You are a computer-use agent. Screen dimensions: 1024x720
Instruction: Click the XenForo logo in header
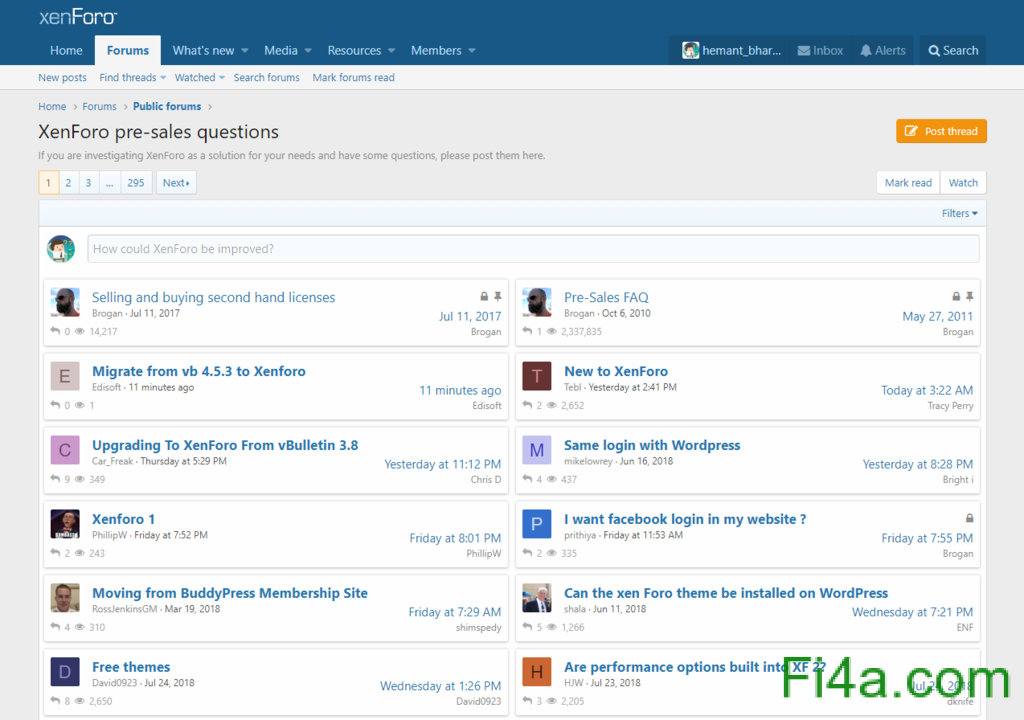[78, 17]
